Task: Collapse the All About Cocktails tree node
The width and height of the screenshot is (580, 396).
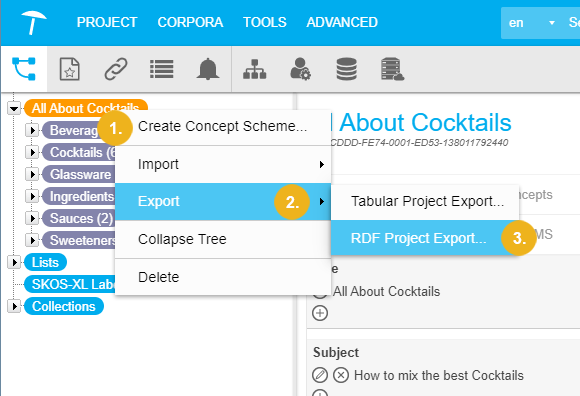Action: (x=14, y=109)
